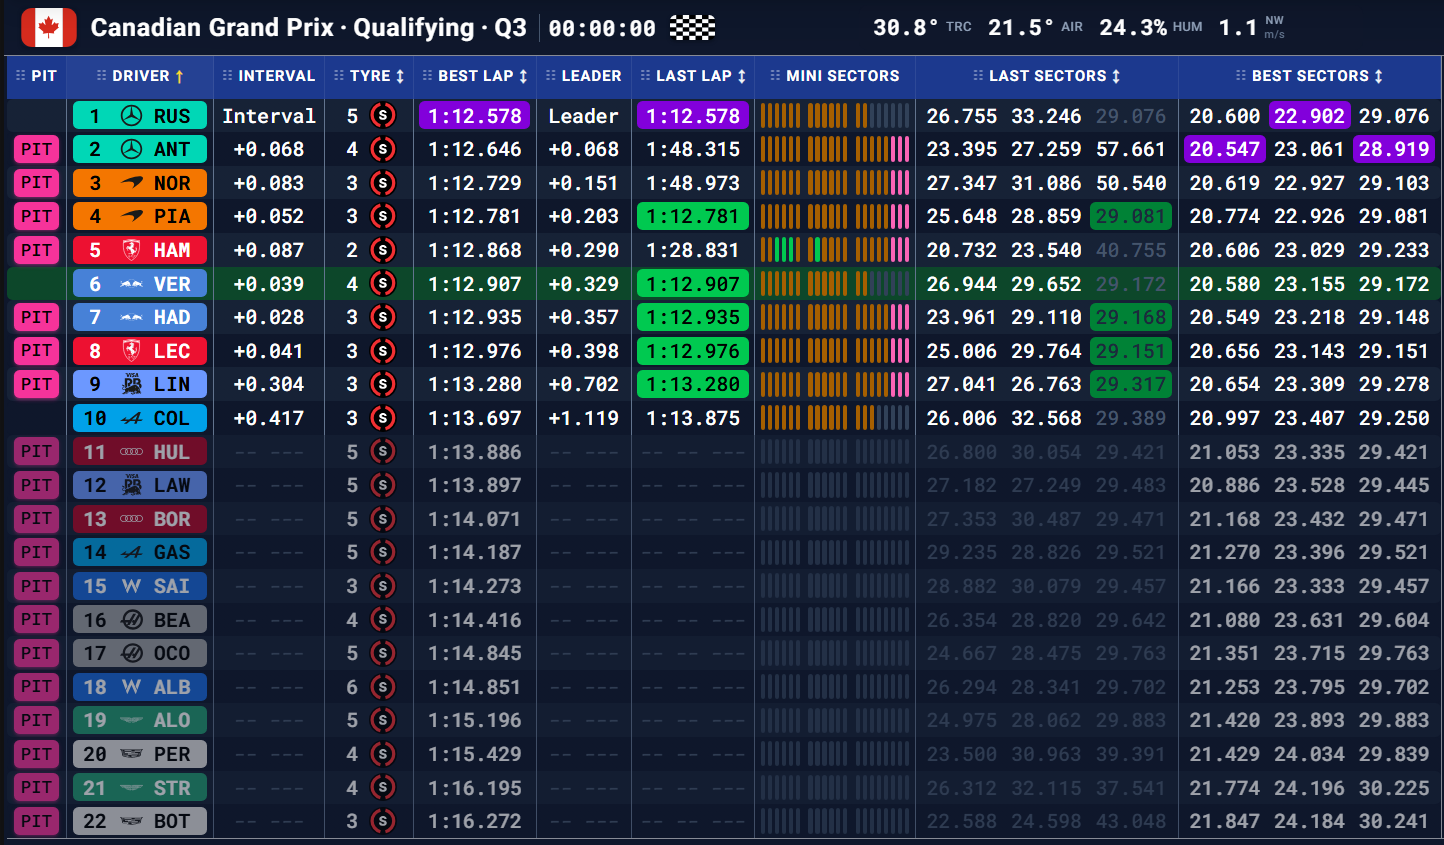
Task: Click the PIT badge for HUL
Action: 36,452
